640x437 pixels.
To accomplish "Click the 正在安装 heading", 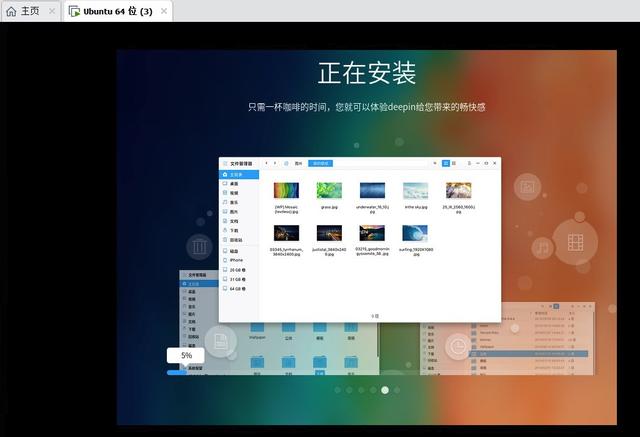I will (x=367, y=73).
